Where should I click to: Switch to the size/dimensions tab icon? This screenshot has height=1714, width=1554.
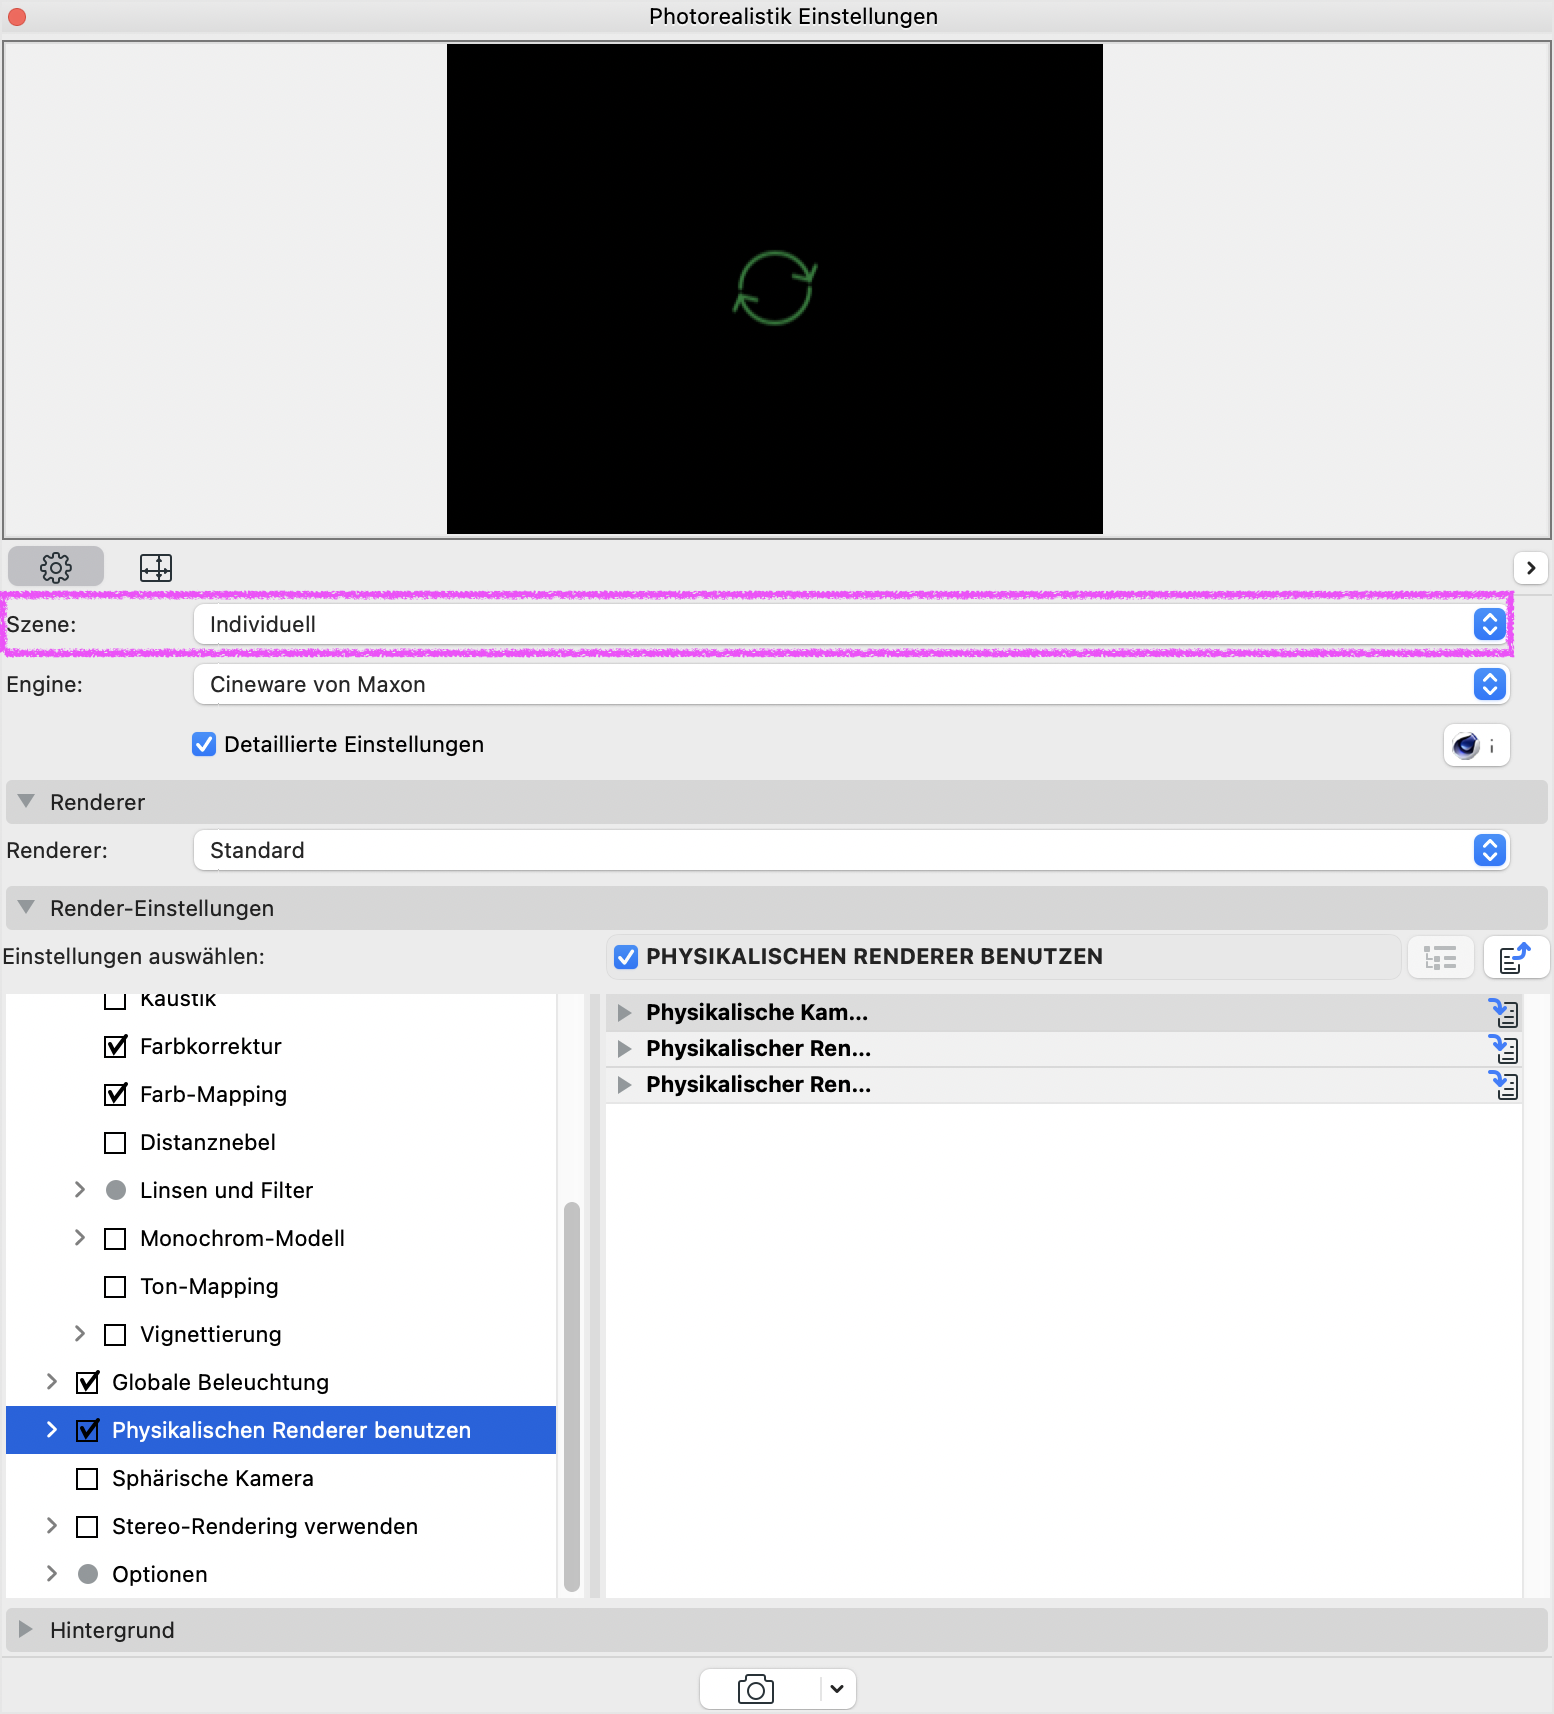coord(156,567)
